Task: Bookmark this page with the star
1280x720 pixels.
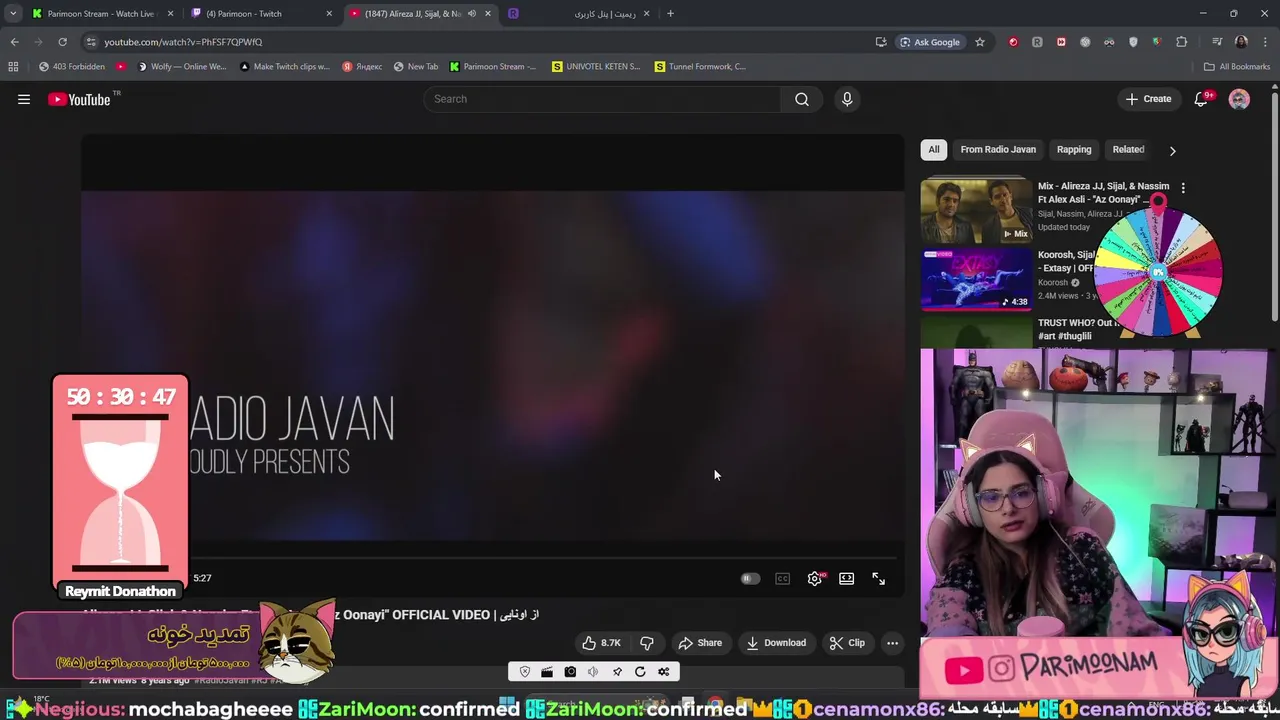Action: tap(980, 42)
